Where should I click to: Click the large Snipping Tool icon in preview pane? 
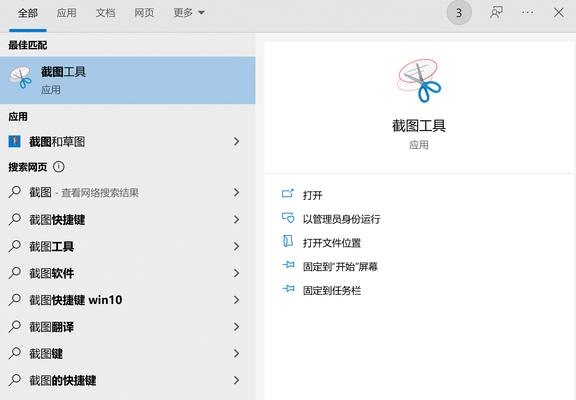pos(419,81)
